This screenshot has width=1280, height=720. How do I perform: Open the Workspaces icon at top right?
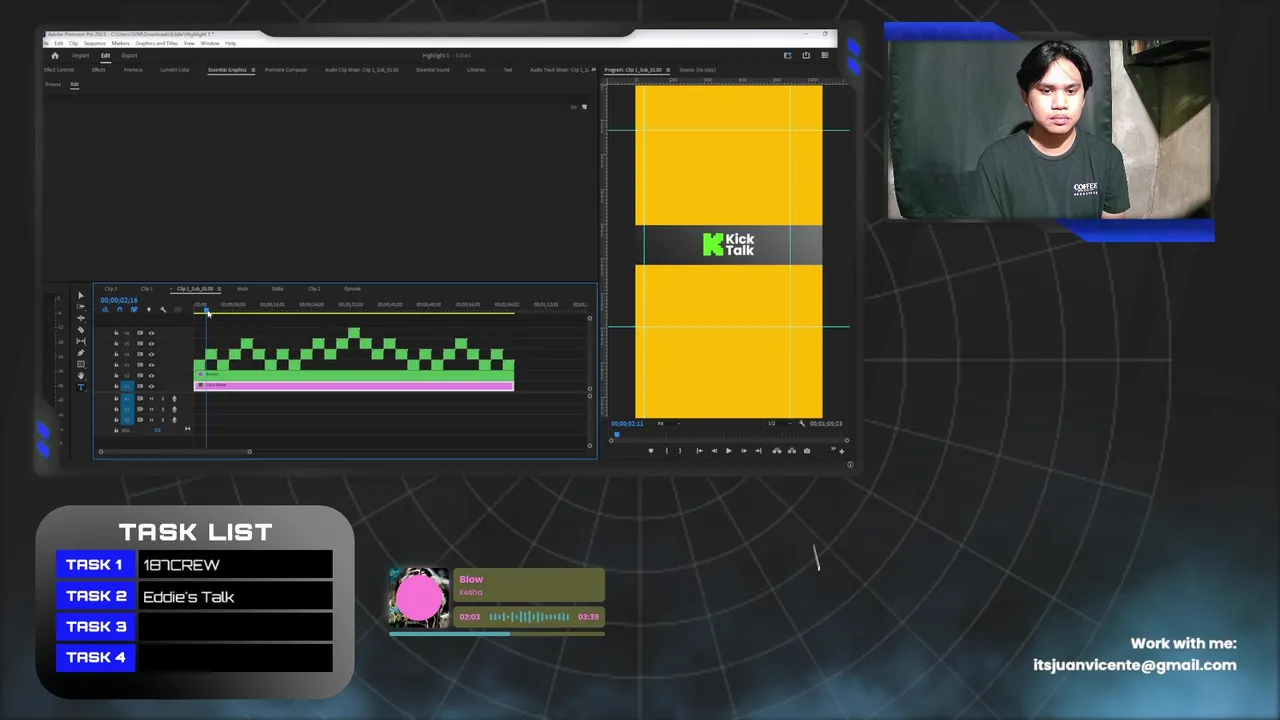[x=787, y=55]
